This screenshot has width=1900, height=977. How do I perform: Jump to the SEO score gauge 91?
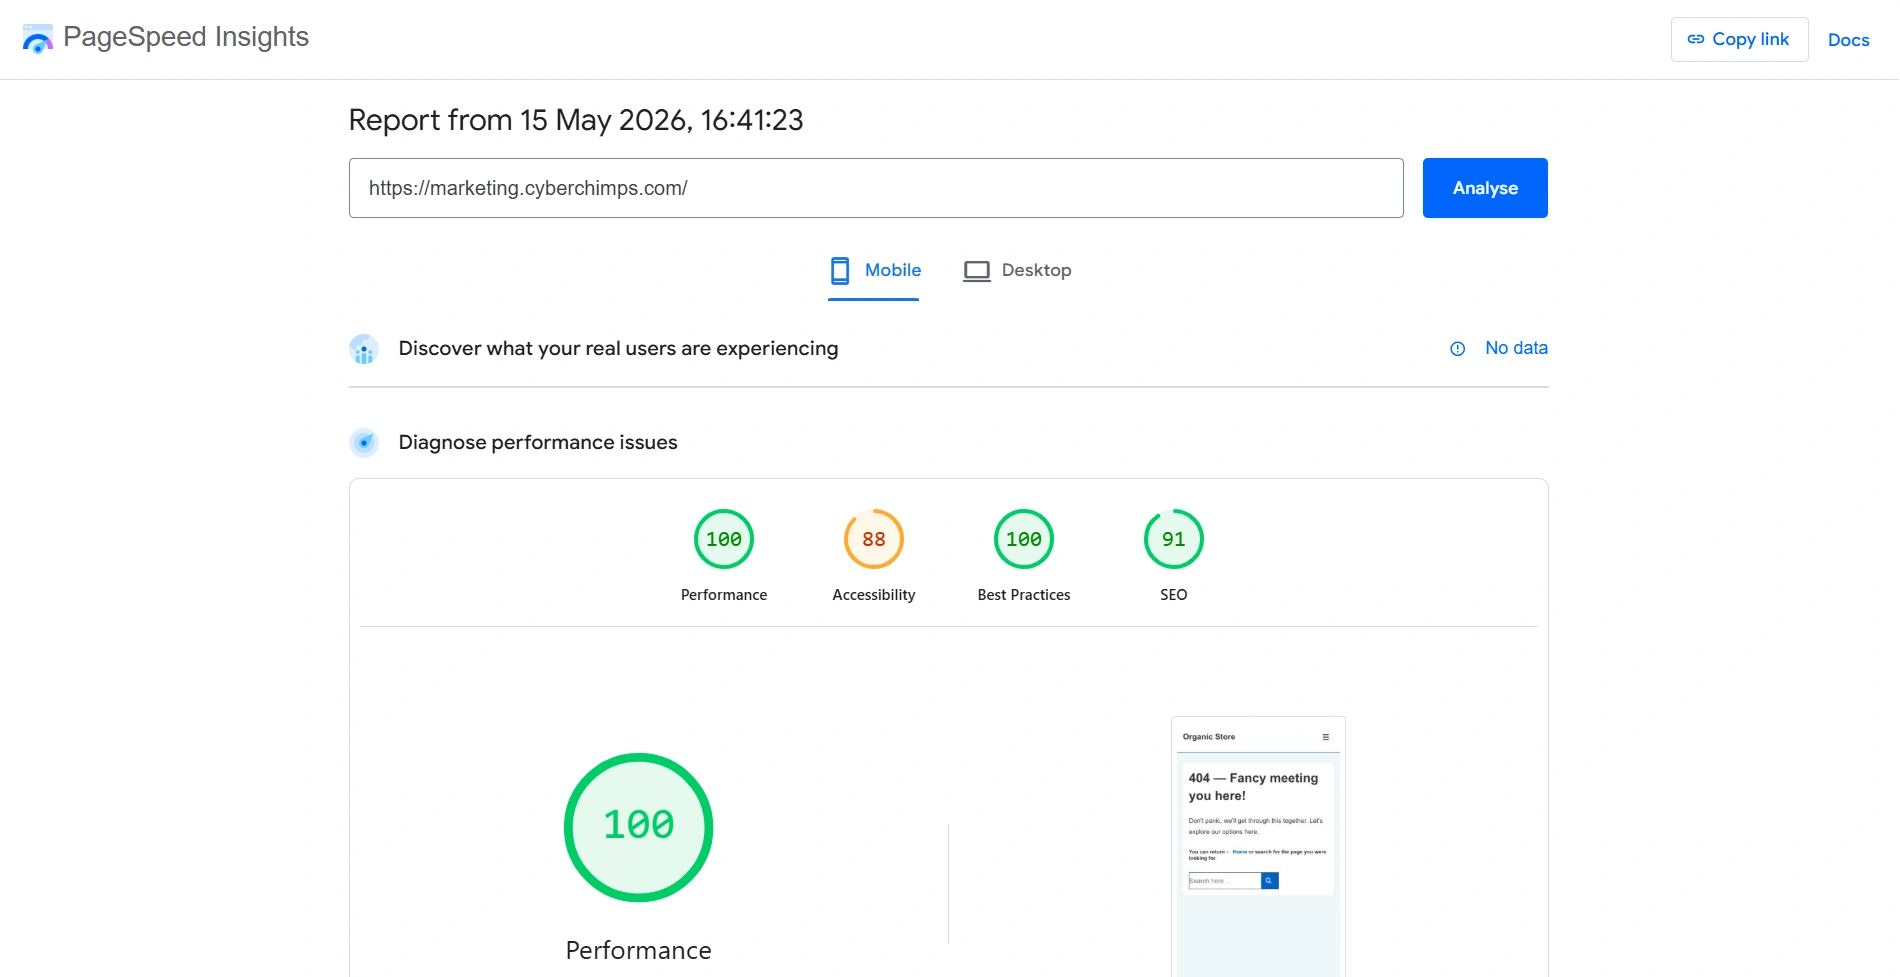coord(1174,539)
